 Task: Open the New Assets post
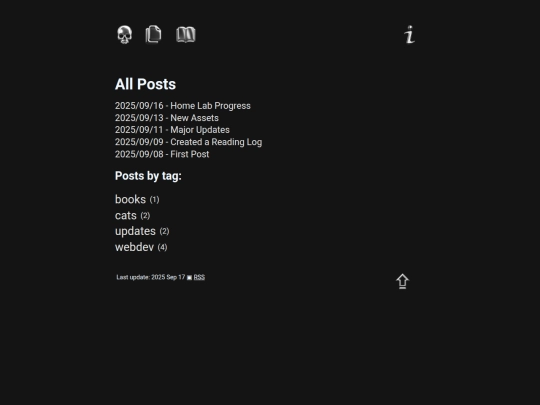(x=194, y=118)
